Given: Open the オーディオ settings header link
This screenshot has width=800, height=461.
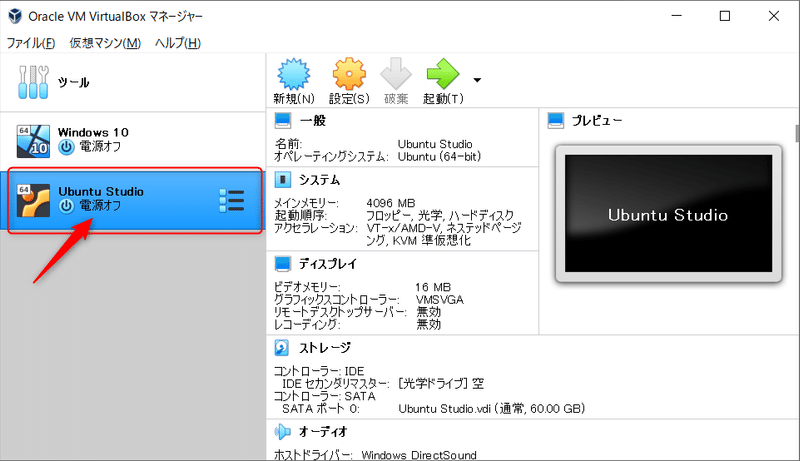Looking at the screenshot, I should tap(323, 432).
